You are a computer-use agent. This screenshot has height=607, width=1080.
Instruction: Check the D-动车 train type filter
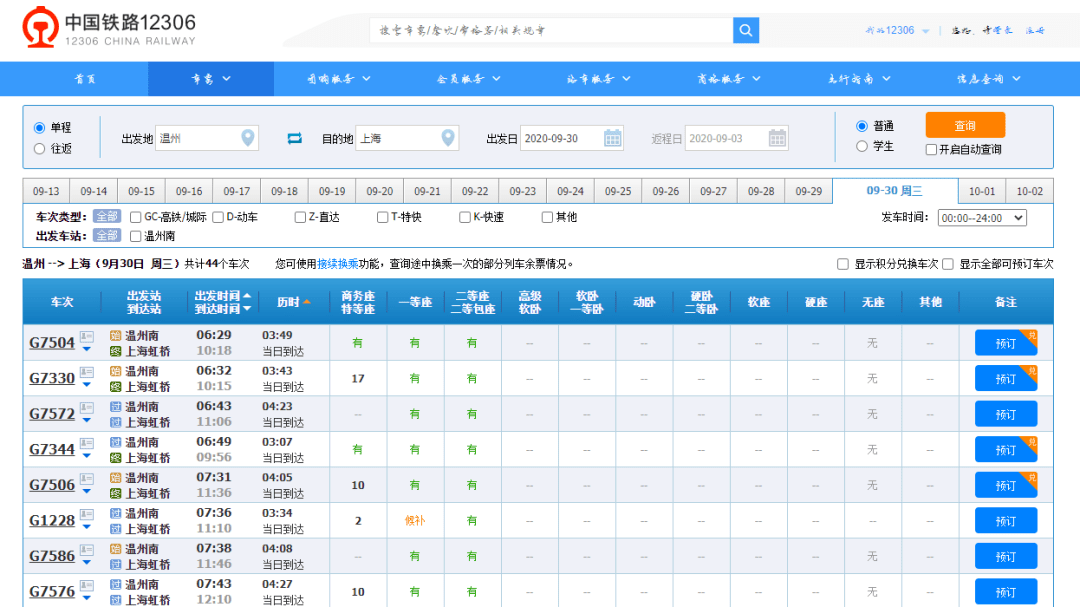[x=218, y=218]
